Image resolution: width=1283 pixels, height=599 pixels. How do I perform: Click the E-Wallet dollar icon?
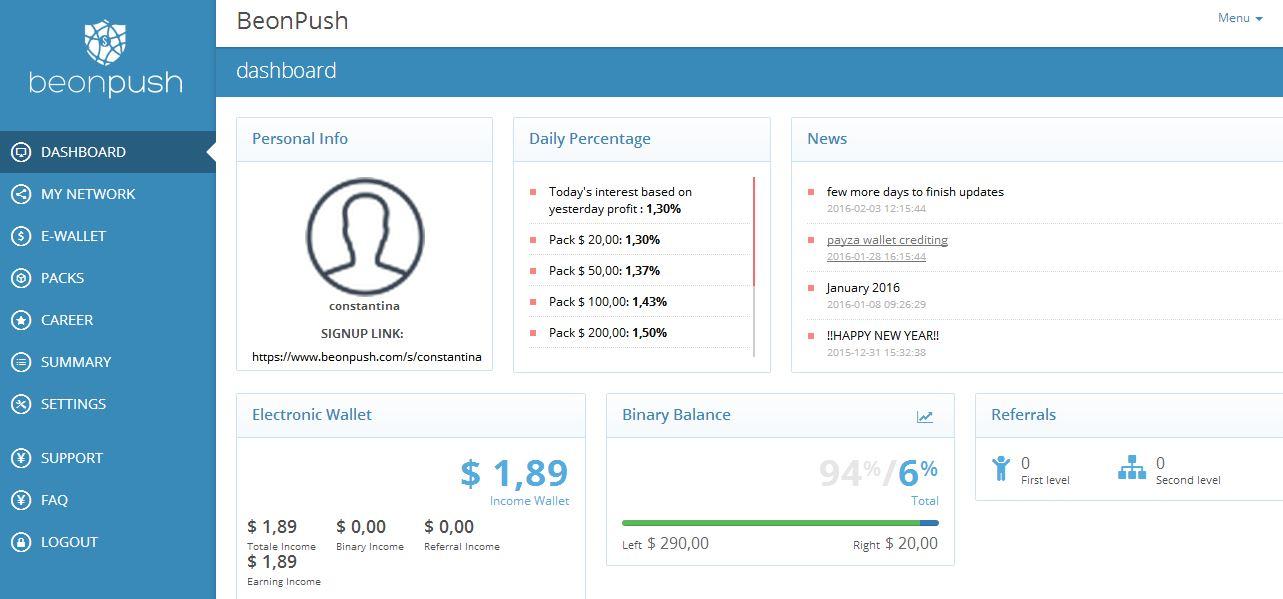(x=21, y=236)
